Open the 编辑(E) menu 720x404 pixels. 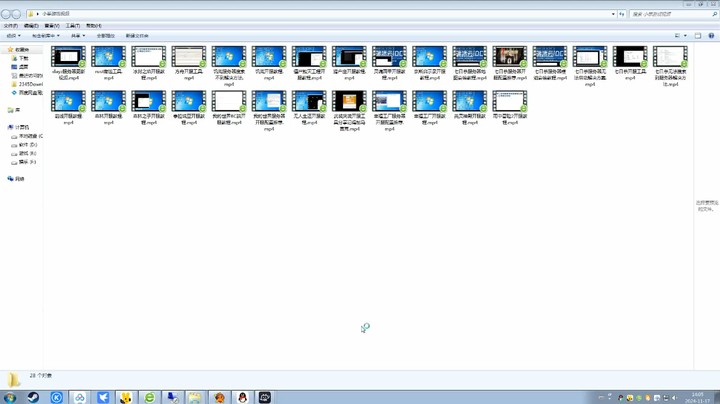(x=31, y=26)
